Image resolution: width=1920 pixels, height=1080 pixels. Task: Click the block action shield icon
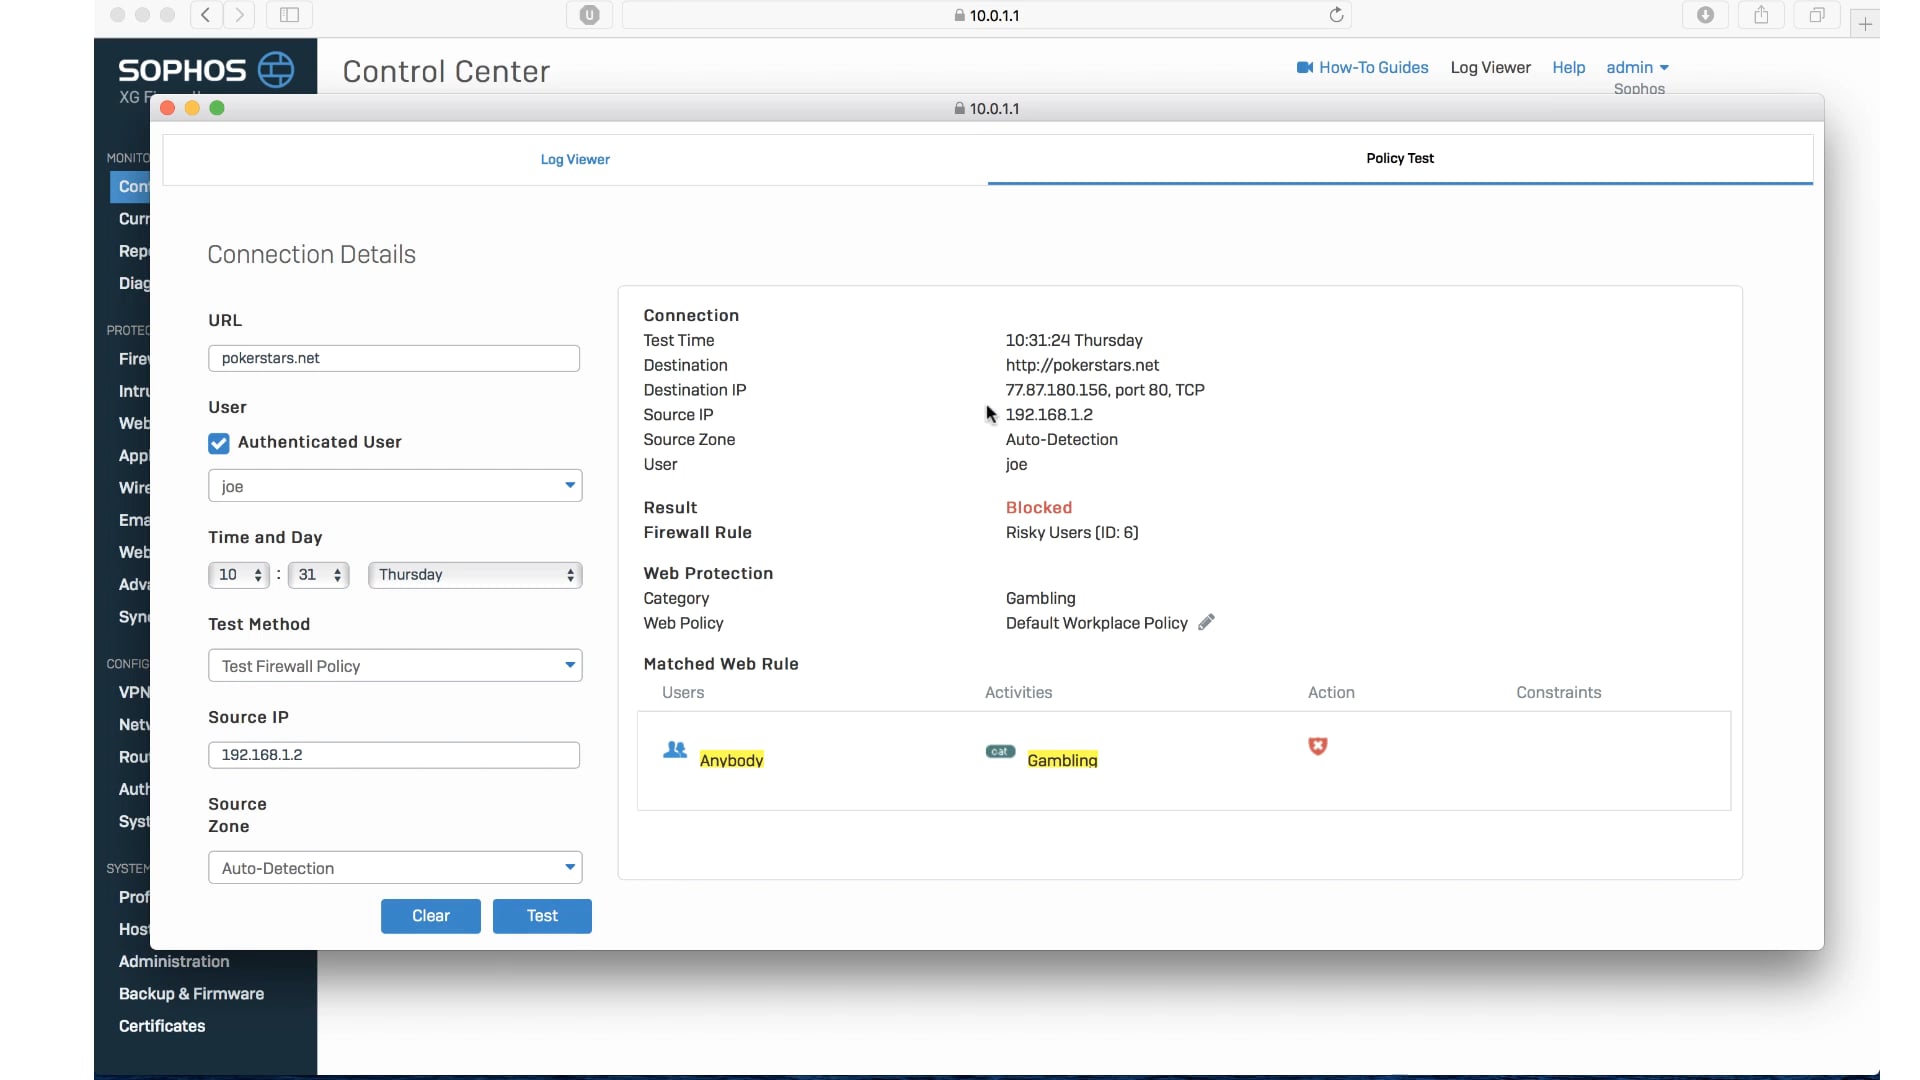1318,746
